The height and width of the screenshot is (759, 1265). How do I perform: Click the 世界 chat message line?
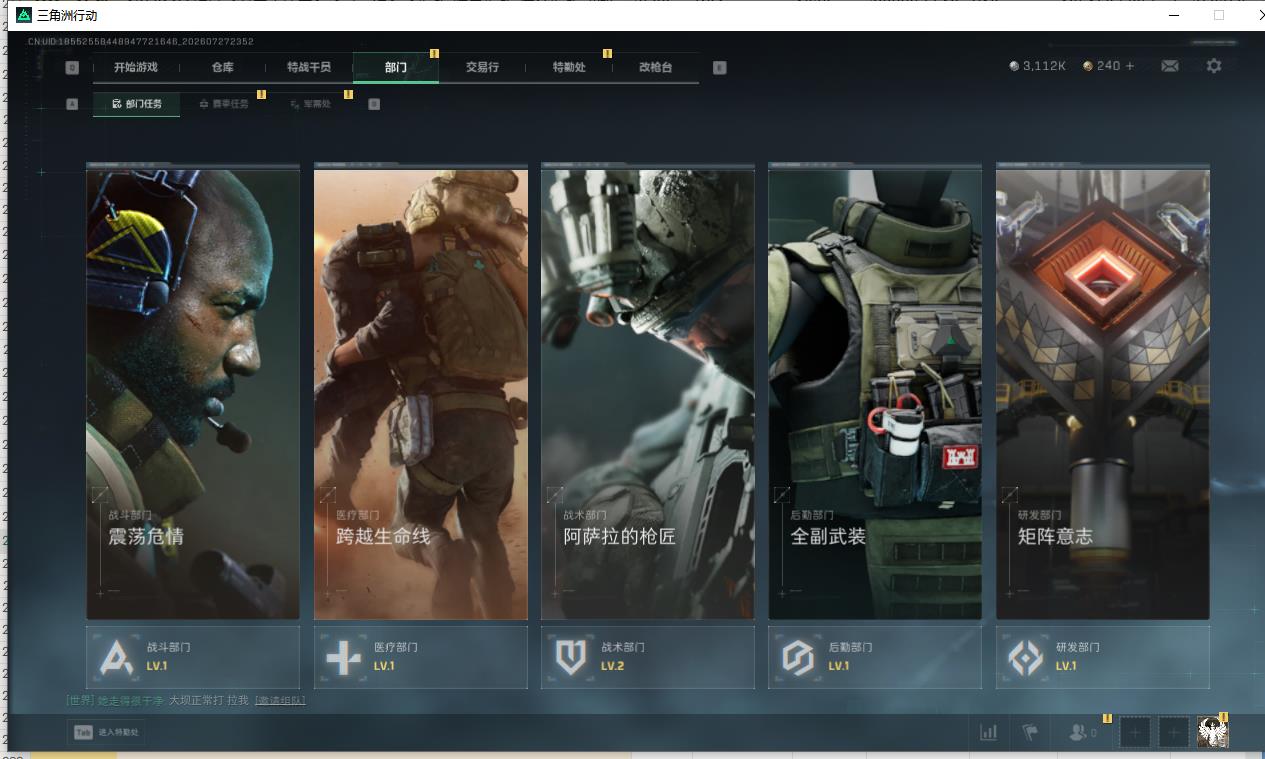tap(186, 700)
